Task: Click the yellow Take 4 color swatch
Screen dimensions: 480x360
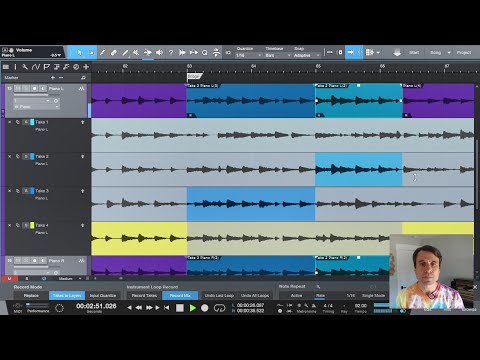Action: click(x=32, y=226)
